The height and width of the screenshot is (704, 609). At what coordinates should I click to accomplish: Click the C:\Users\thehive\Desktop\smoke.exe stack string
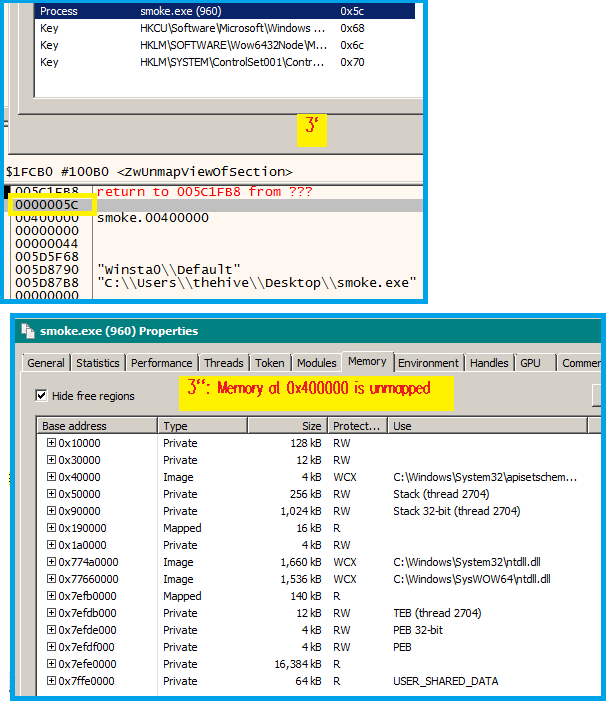(256, 283)
